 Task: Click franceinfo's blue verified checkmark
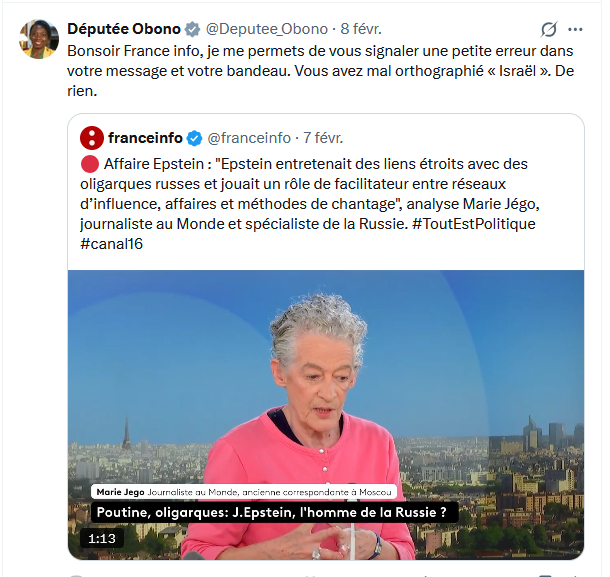(x=194, y=138)
